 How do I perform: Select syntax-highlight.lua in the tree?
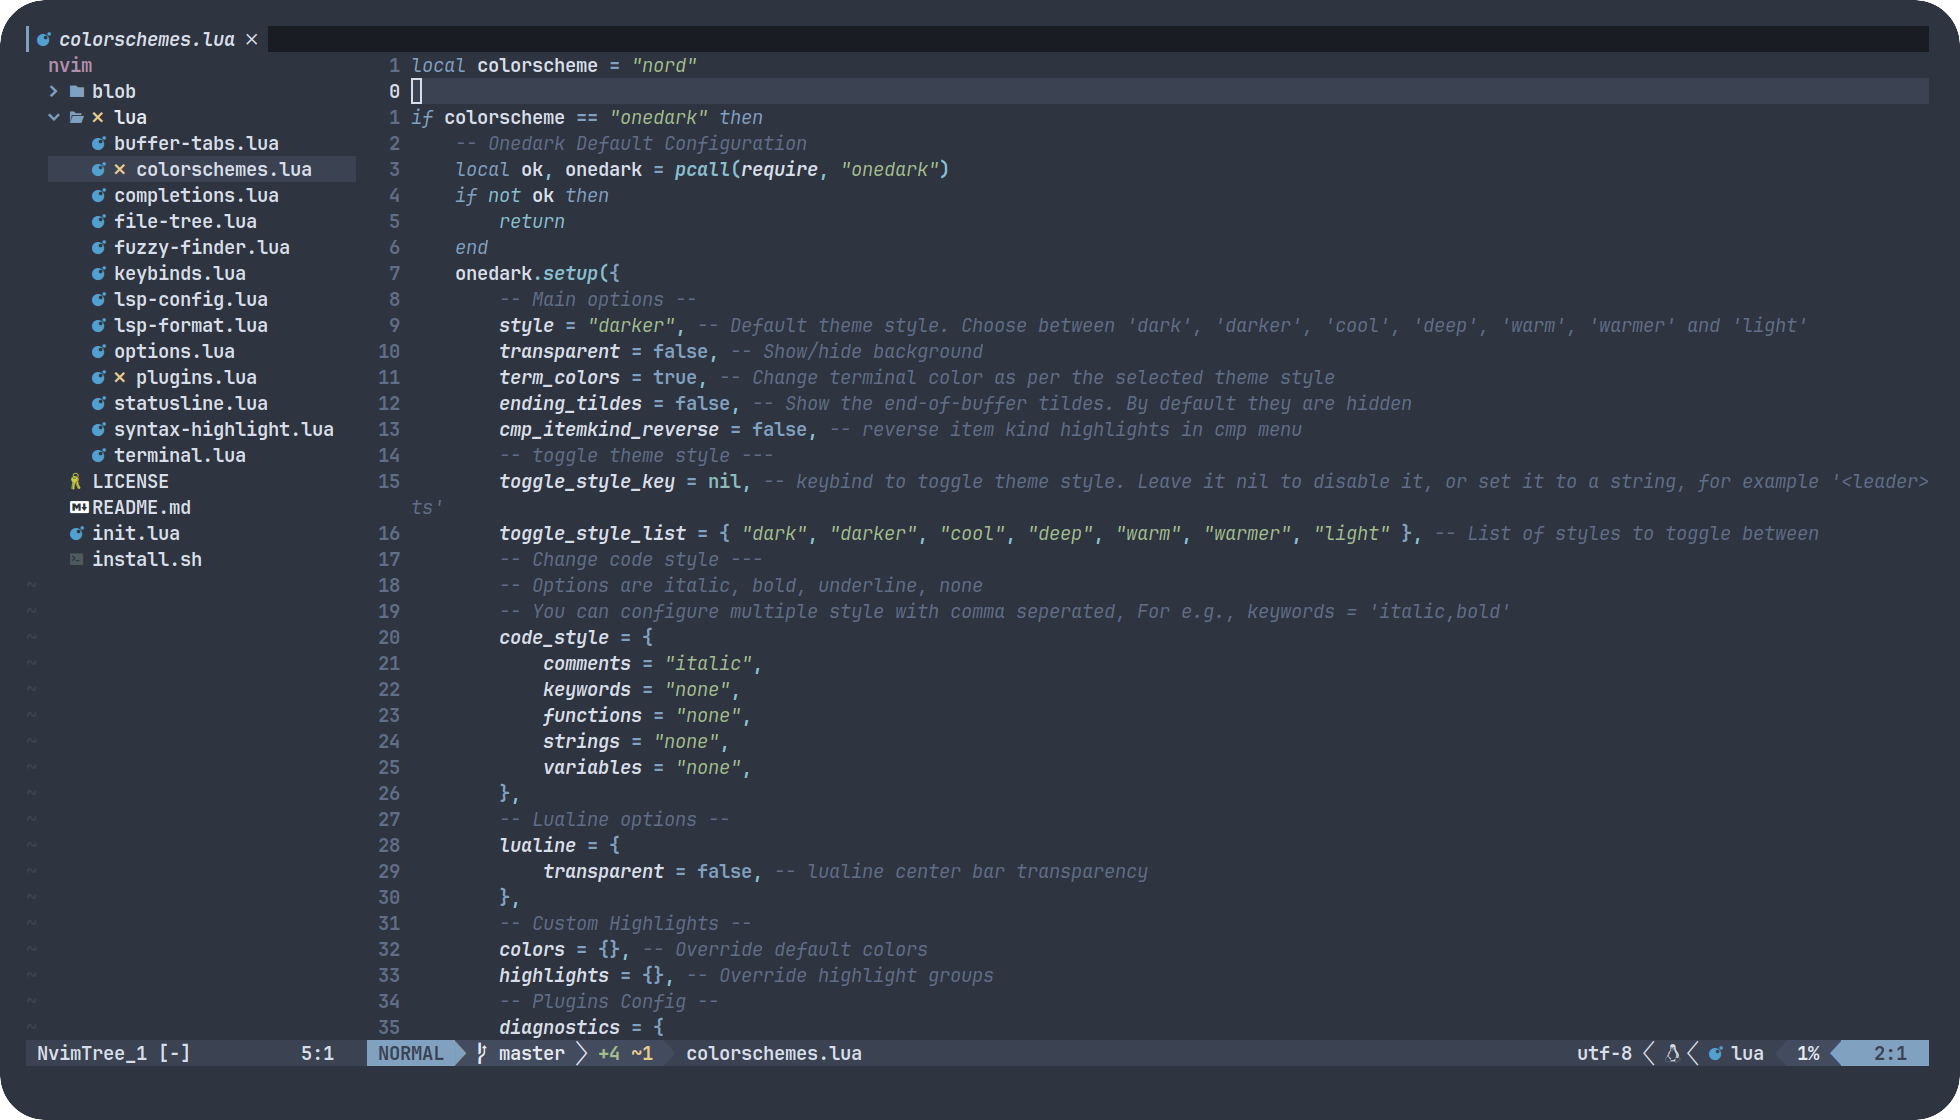[x=223, y=429]
